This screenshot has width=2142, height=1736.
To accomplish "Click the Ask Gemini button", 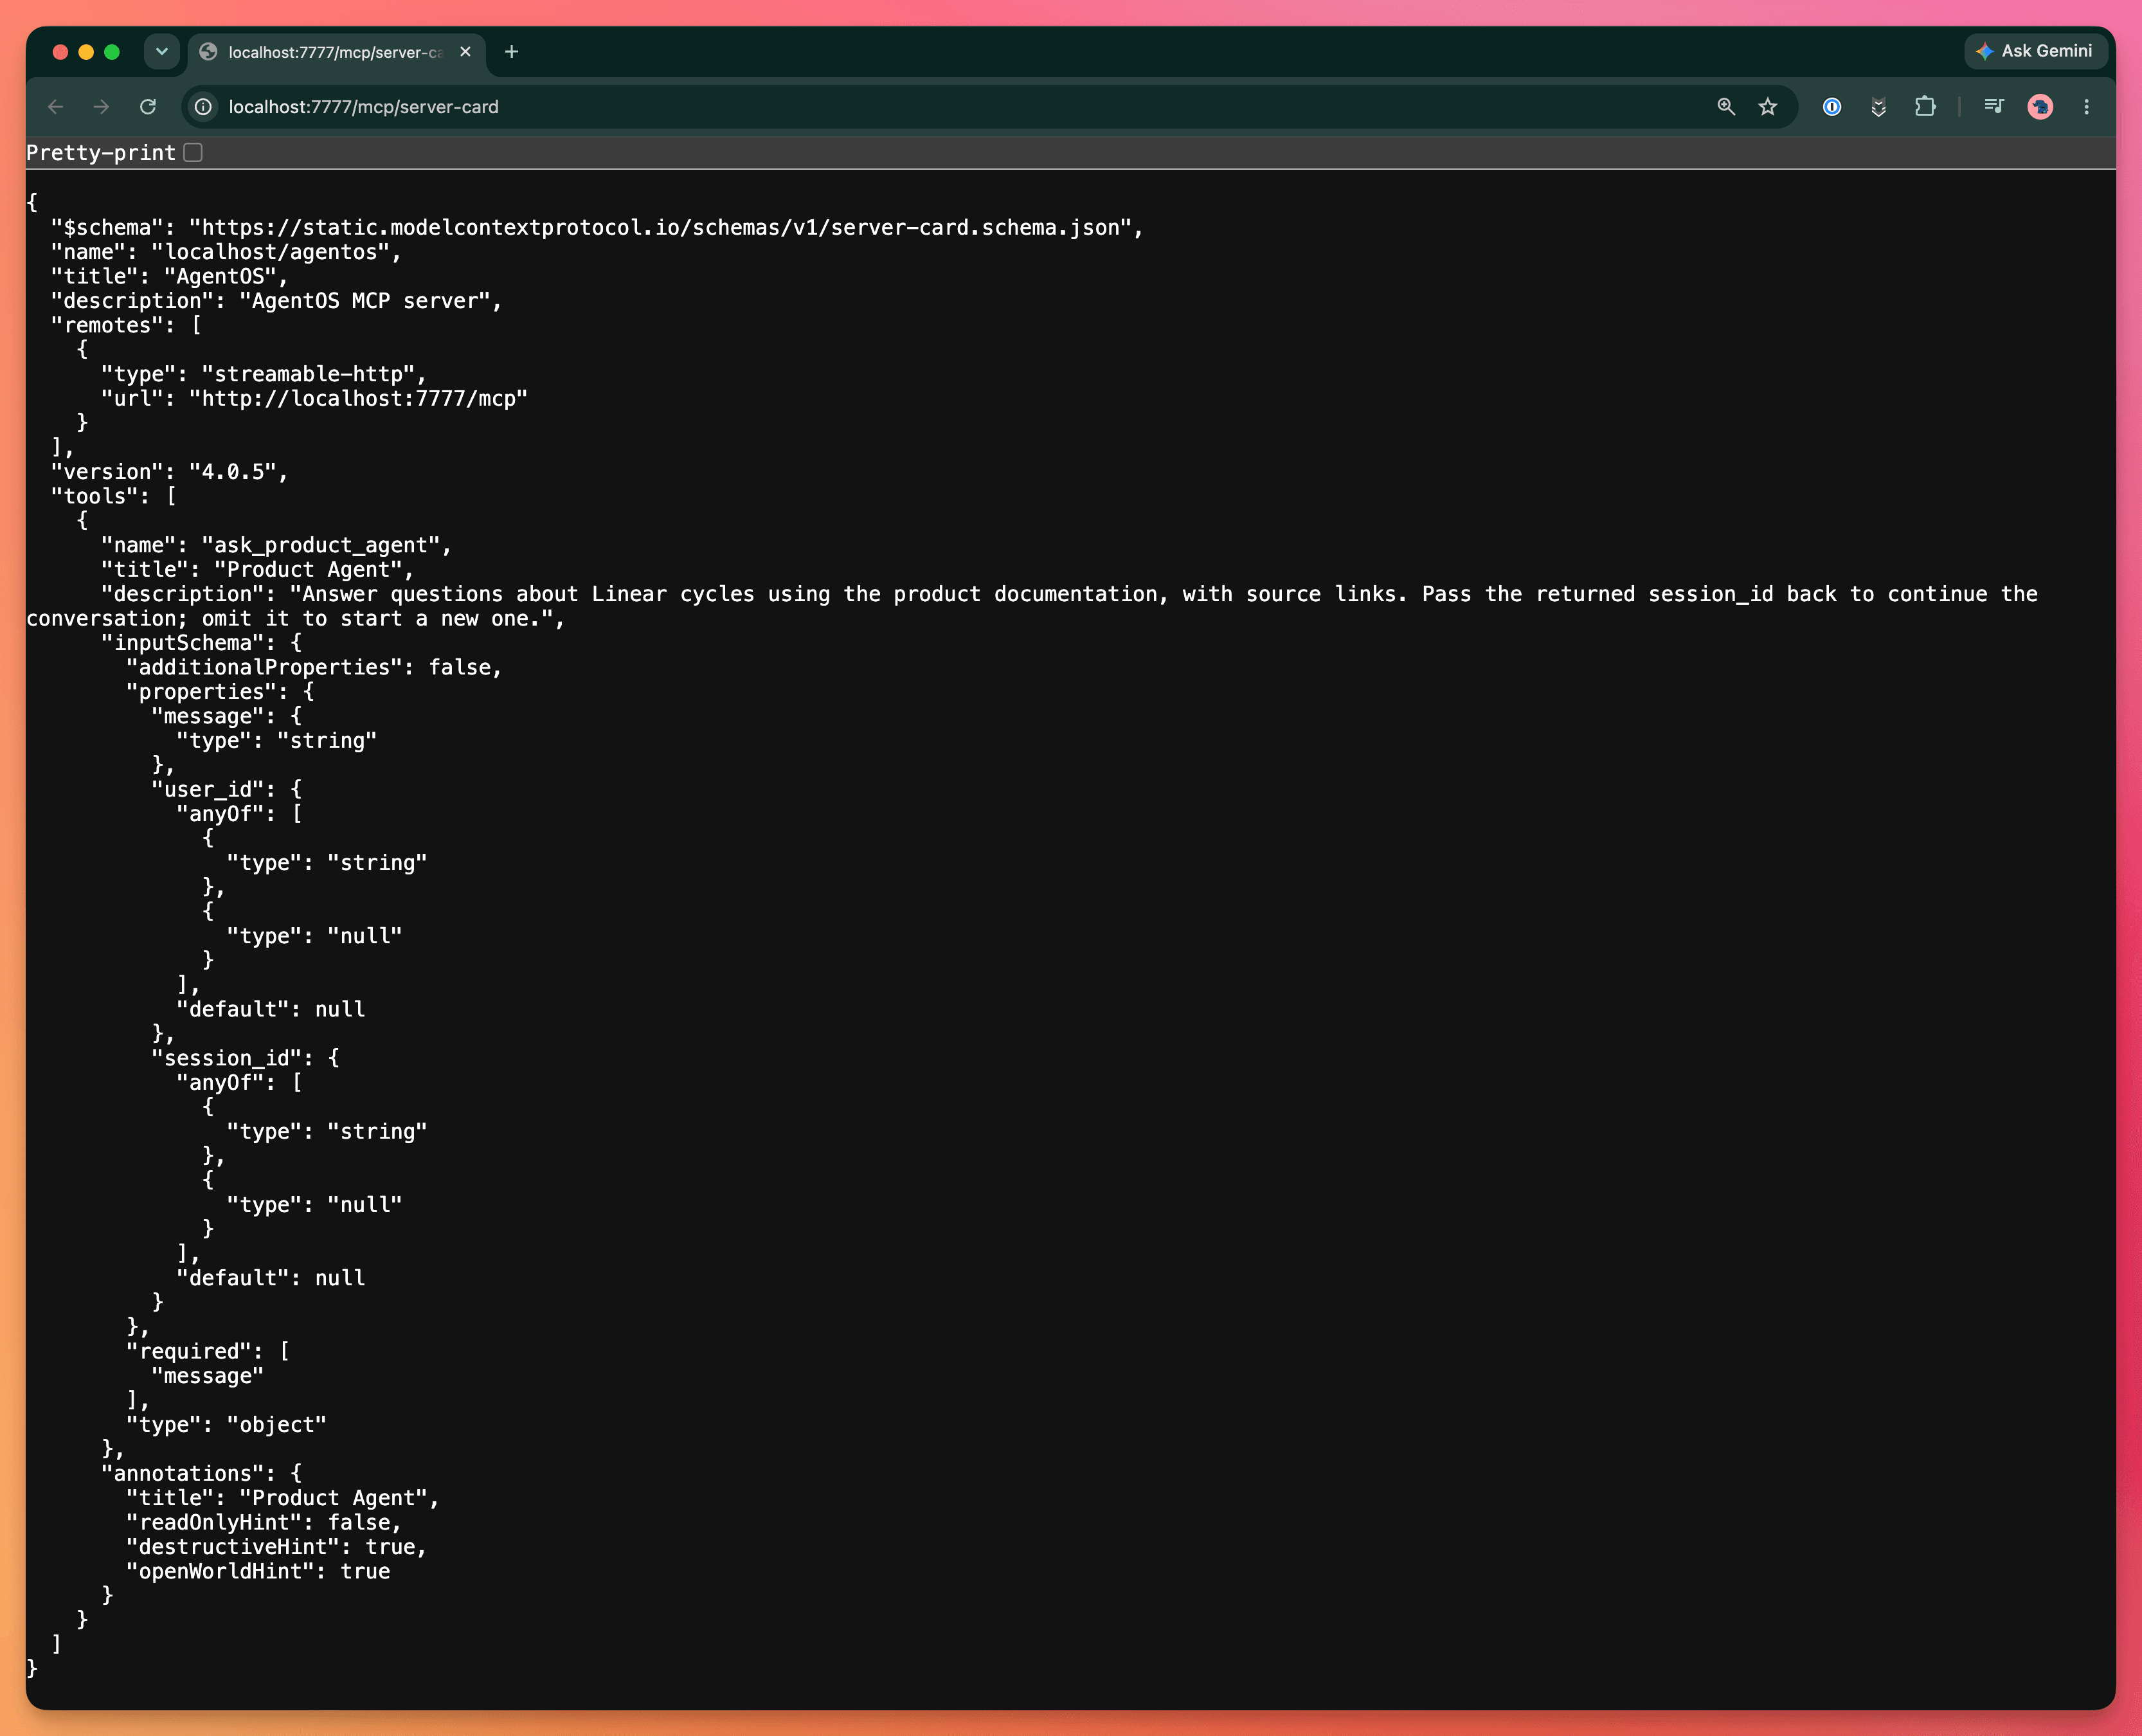I will (2036, 51).
